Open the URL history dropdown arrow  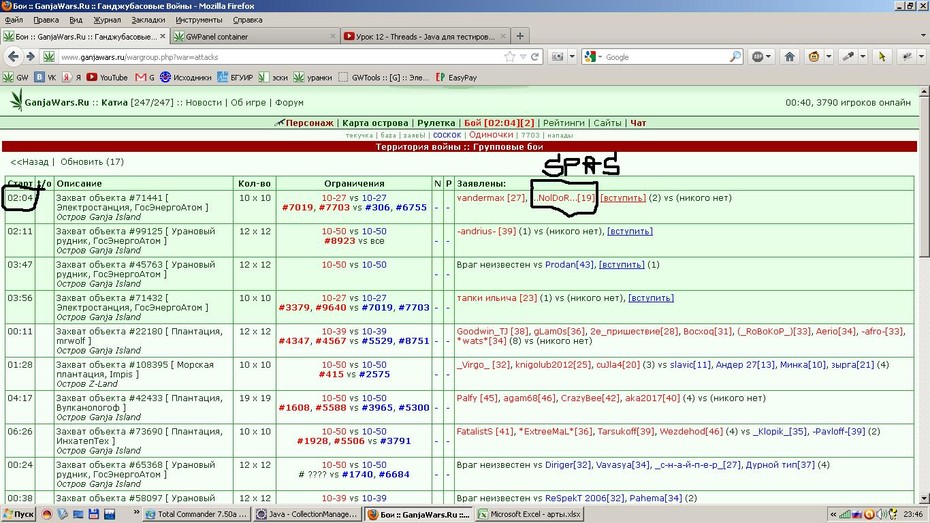pos(523,57)
